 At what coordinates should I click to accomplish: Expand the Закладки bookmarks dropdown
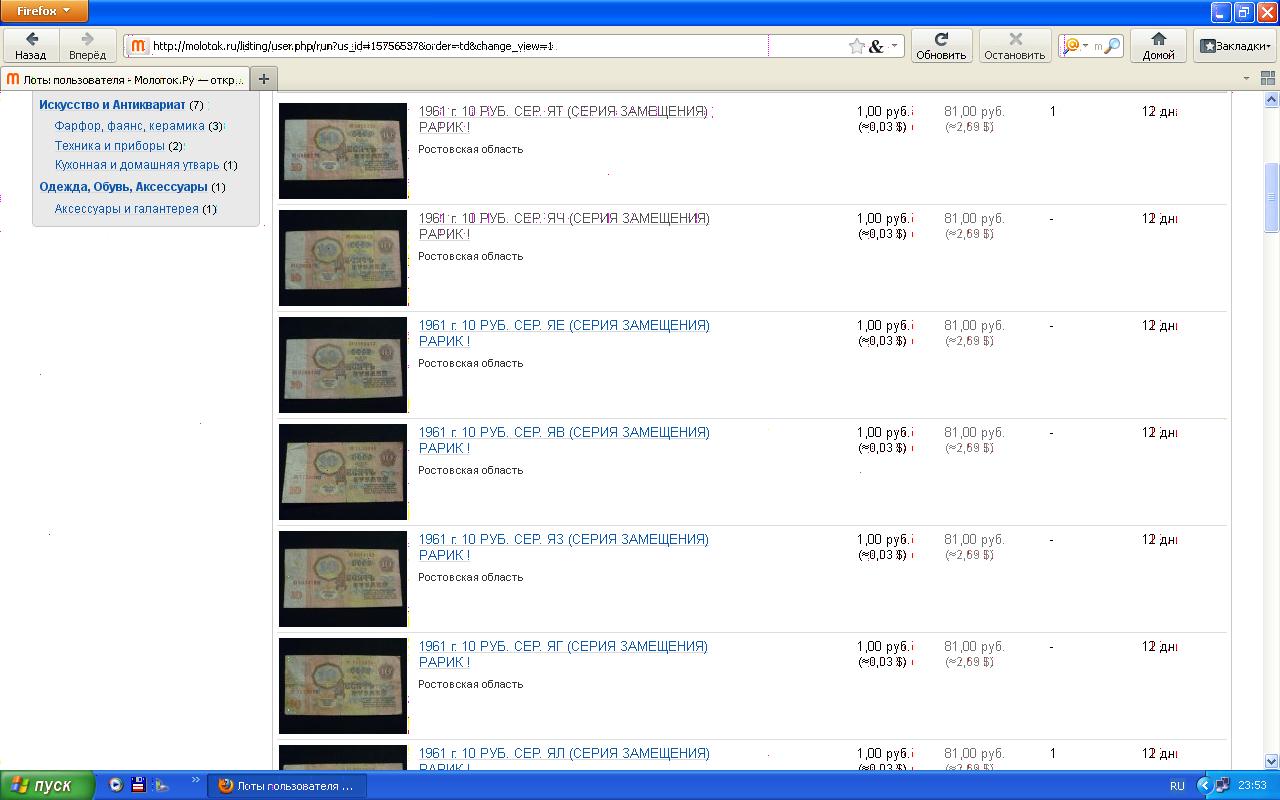(1235, 46)
